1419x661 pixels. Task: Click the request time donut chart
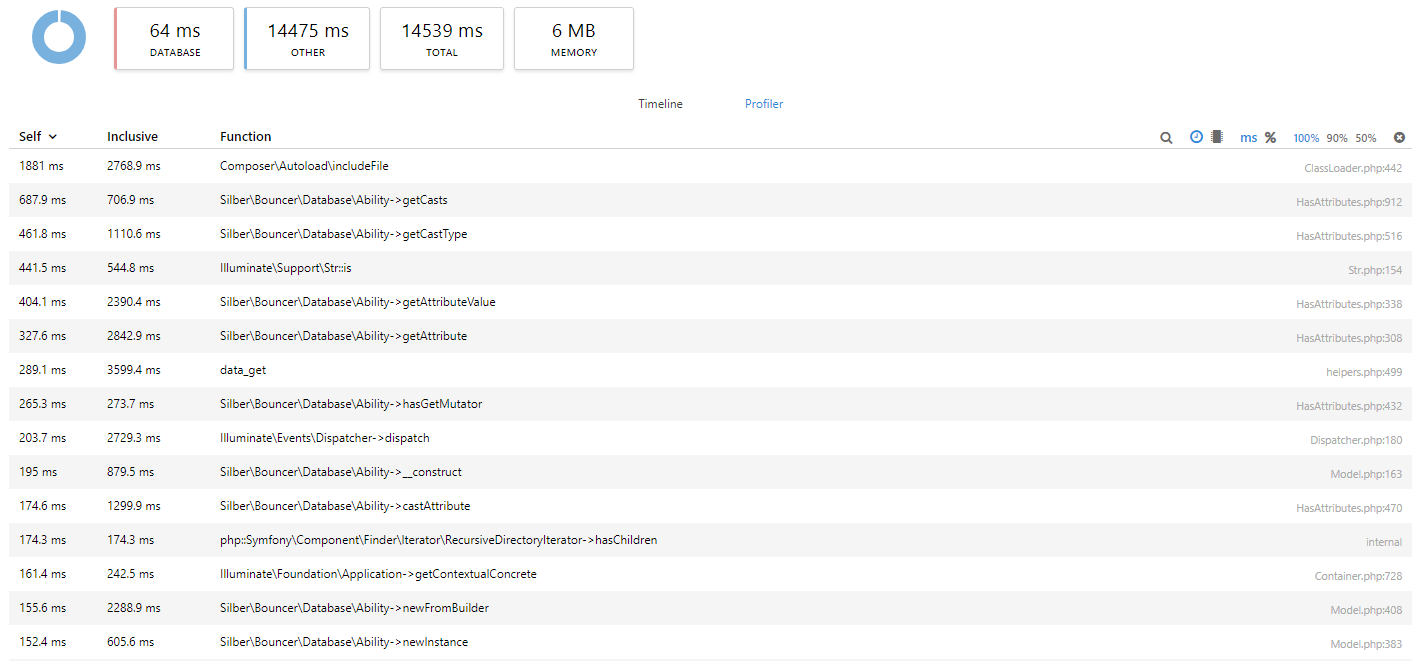tap(59, 37)
